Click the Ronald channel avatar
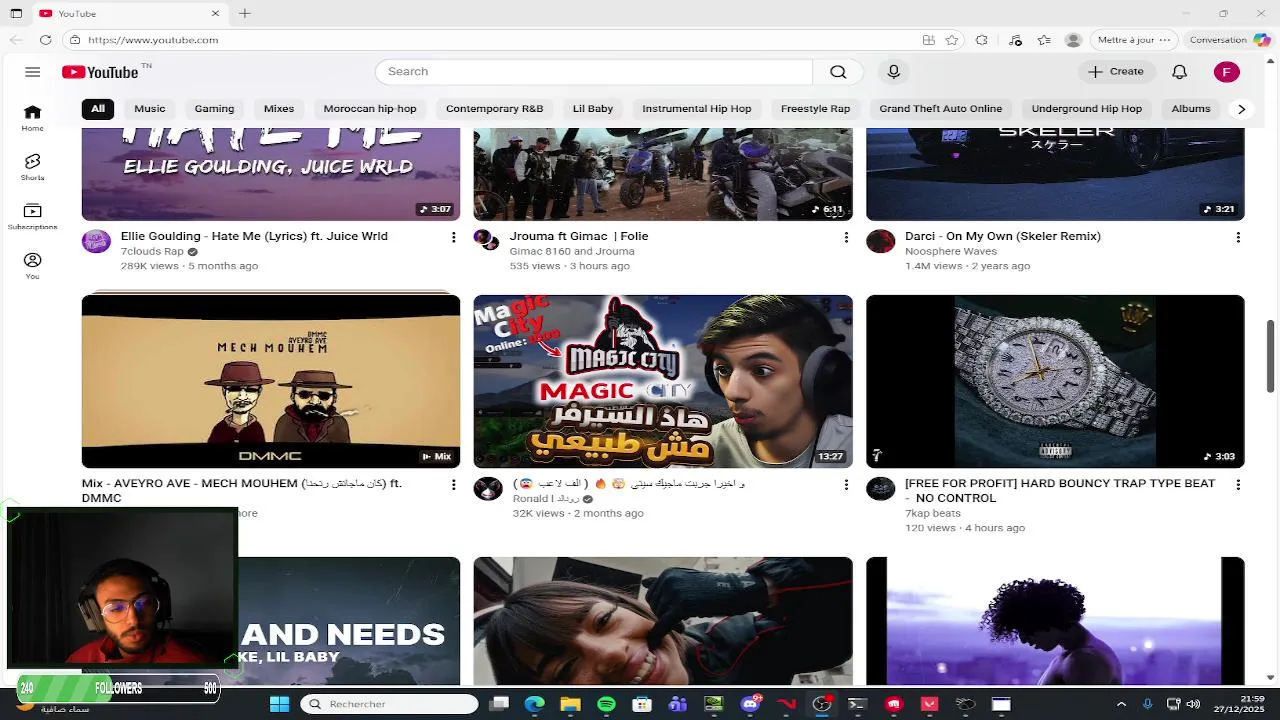The width and height of the screenshot is (1280, 720). point(488,488)
